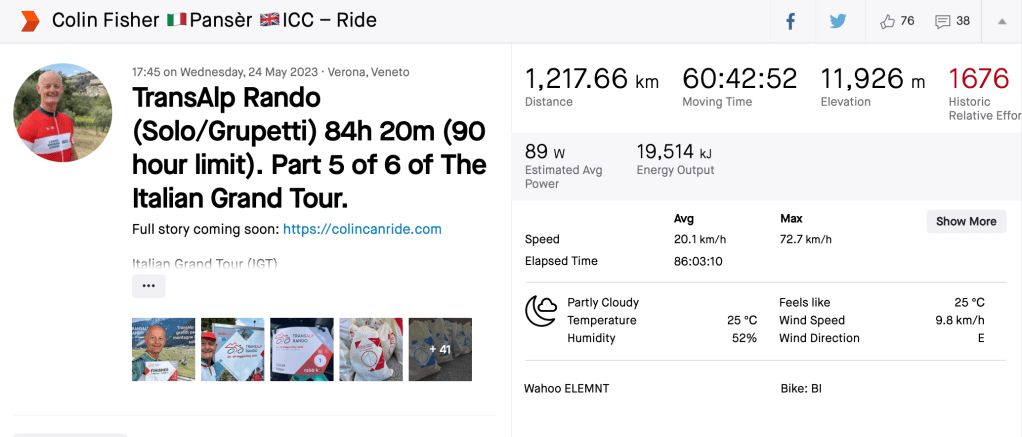The height and width of the screenshot is (437, 1022).
Task: Give kudos with the thumbs-up icon
Action: point(887,21)
